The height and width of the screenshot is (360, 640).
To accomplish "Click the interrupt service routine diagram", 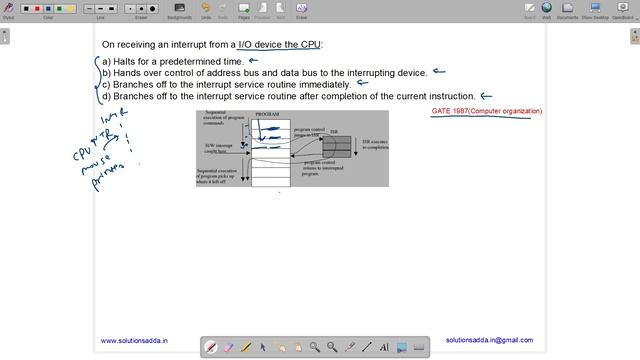I will (x=292, y=149).
